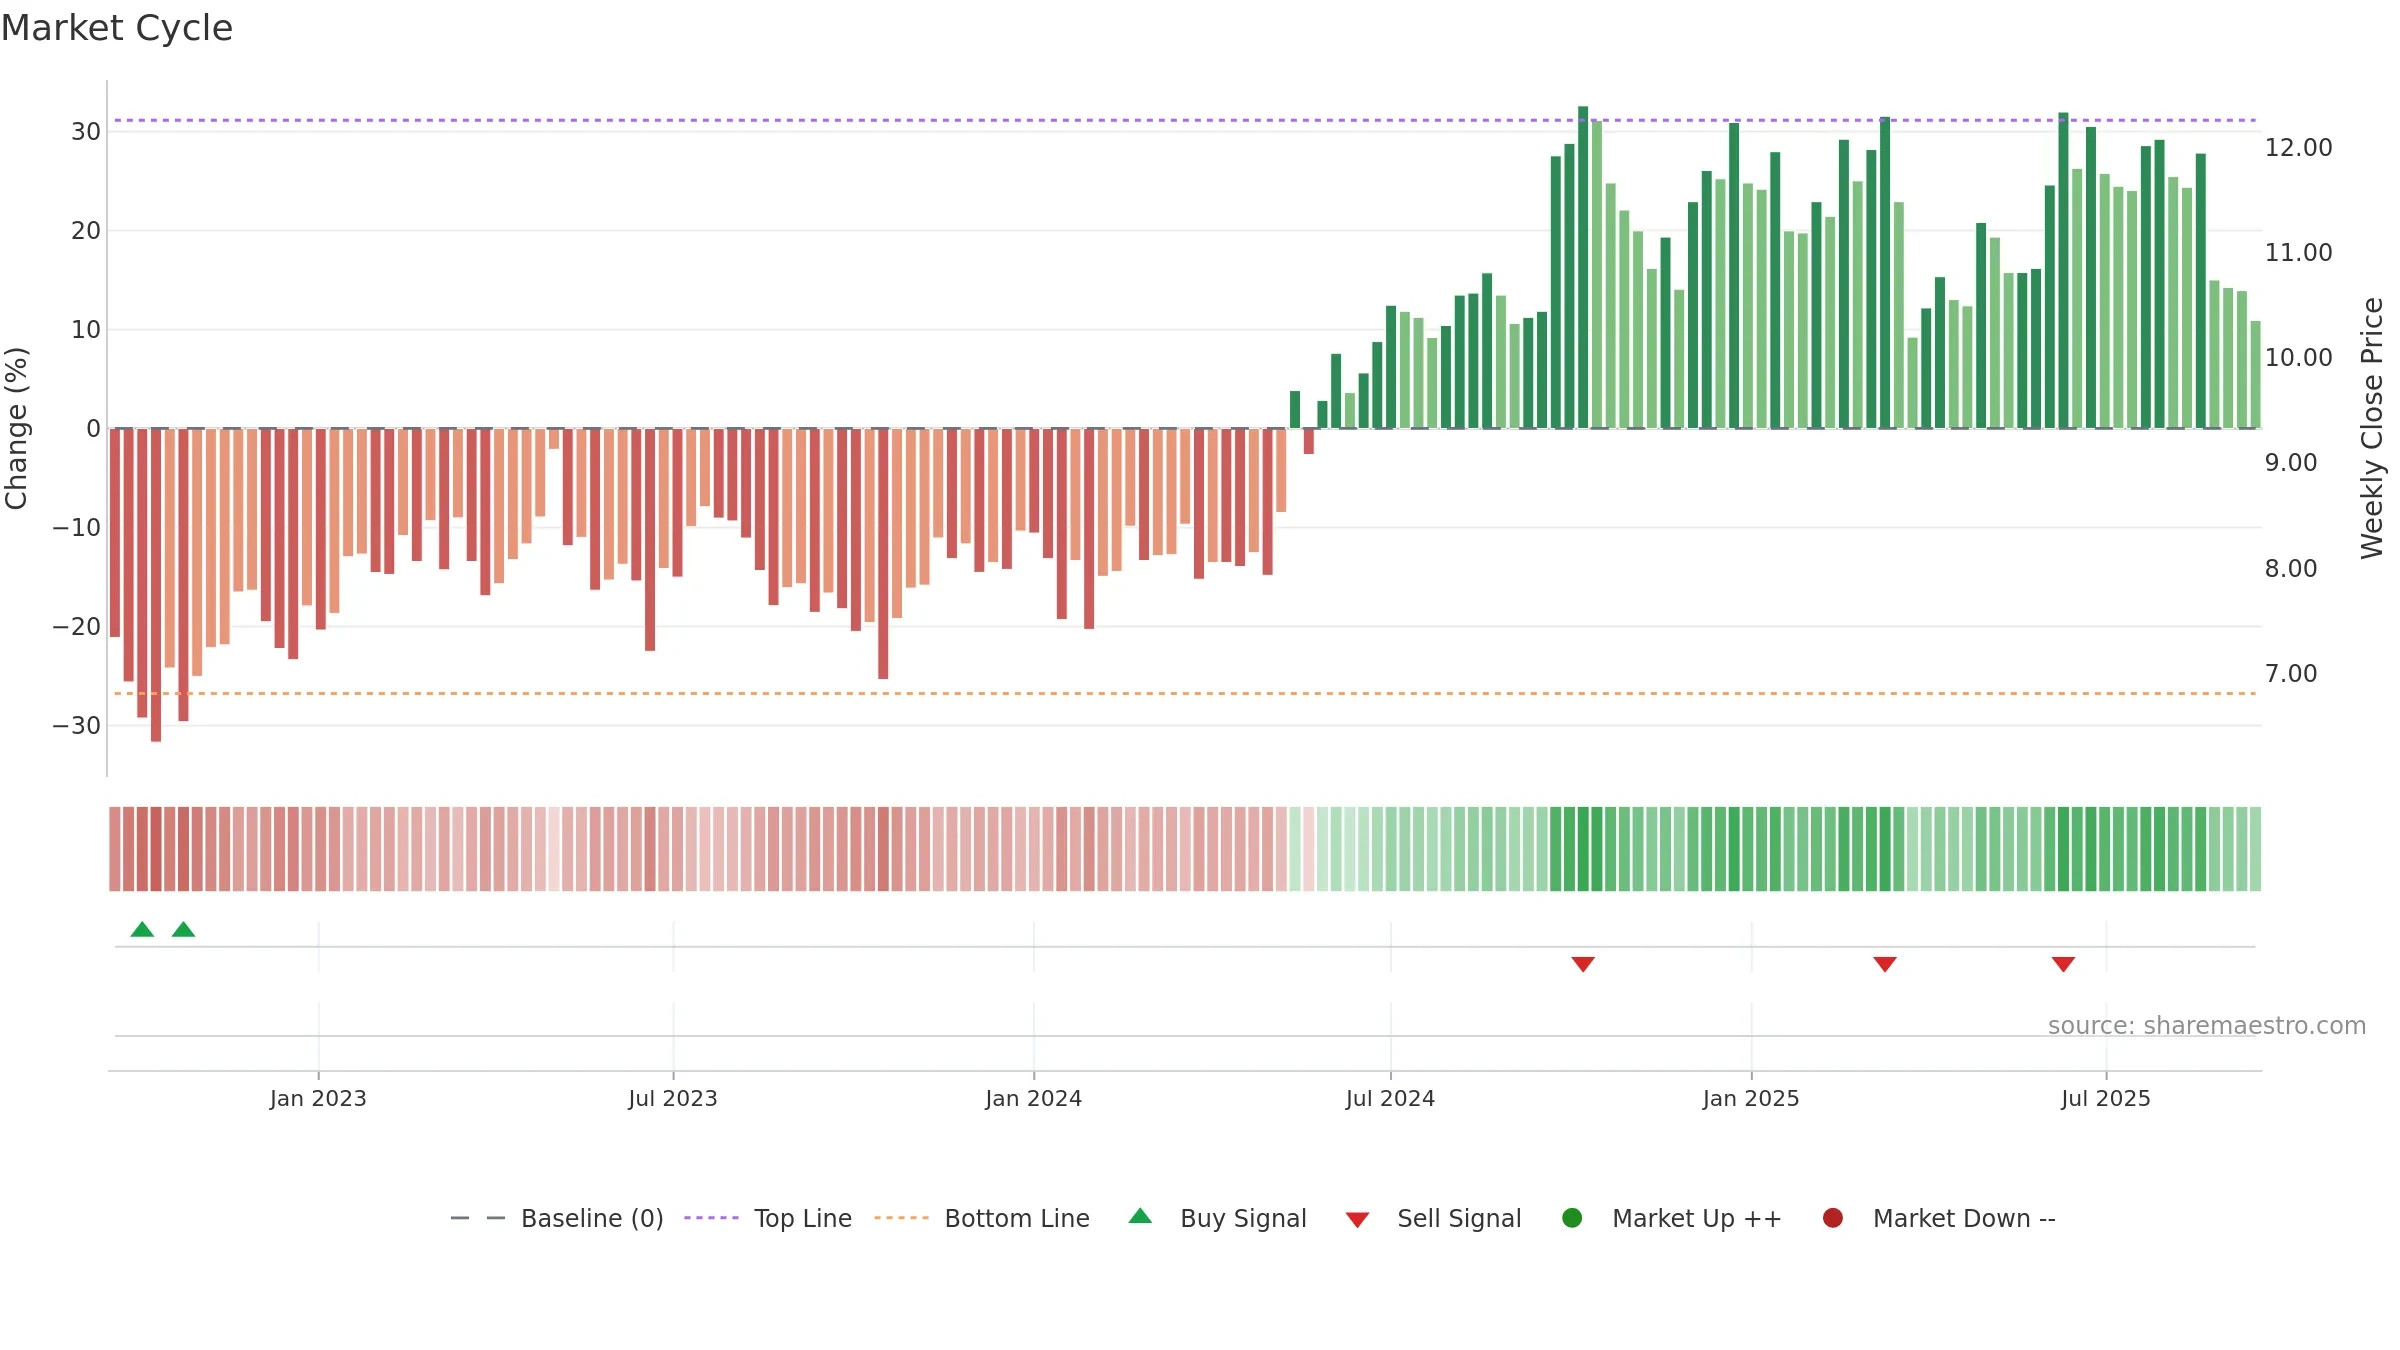The image size is (2400, 1350).
Task: Click the source: sharemaestro.com text
Action: click(x=2207, y=1025)
